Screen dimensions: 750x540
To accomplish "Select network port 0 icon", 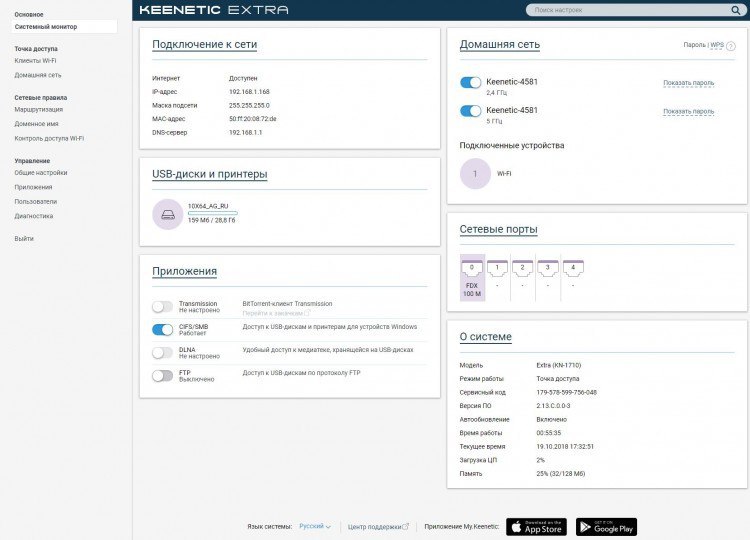I will [x=472, y=268].
